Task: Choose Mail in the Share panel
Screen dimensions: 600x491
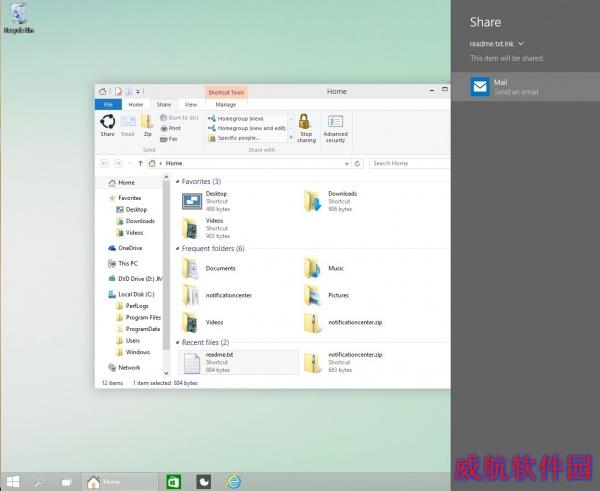Action: pyautogui.click(x=525, y=87)
